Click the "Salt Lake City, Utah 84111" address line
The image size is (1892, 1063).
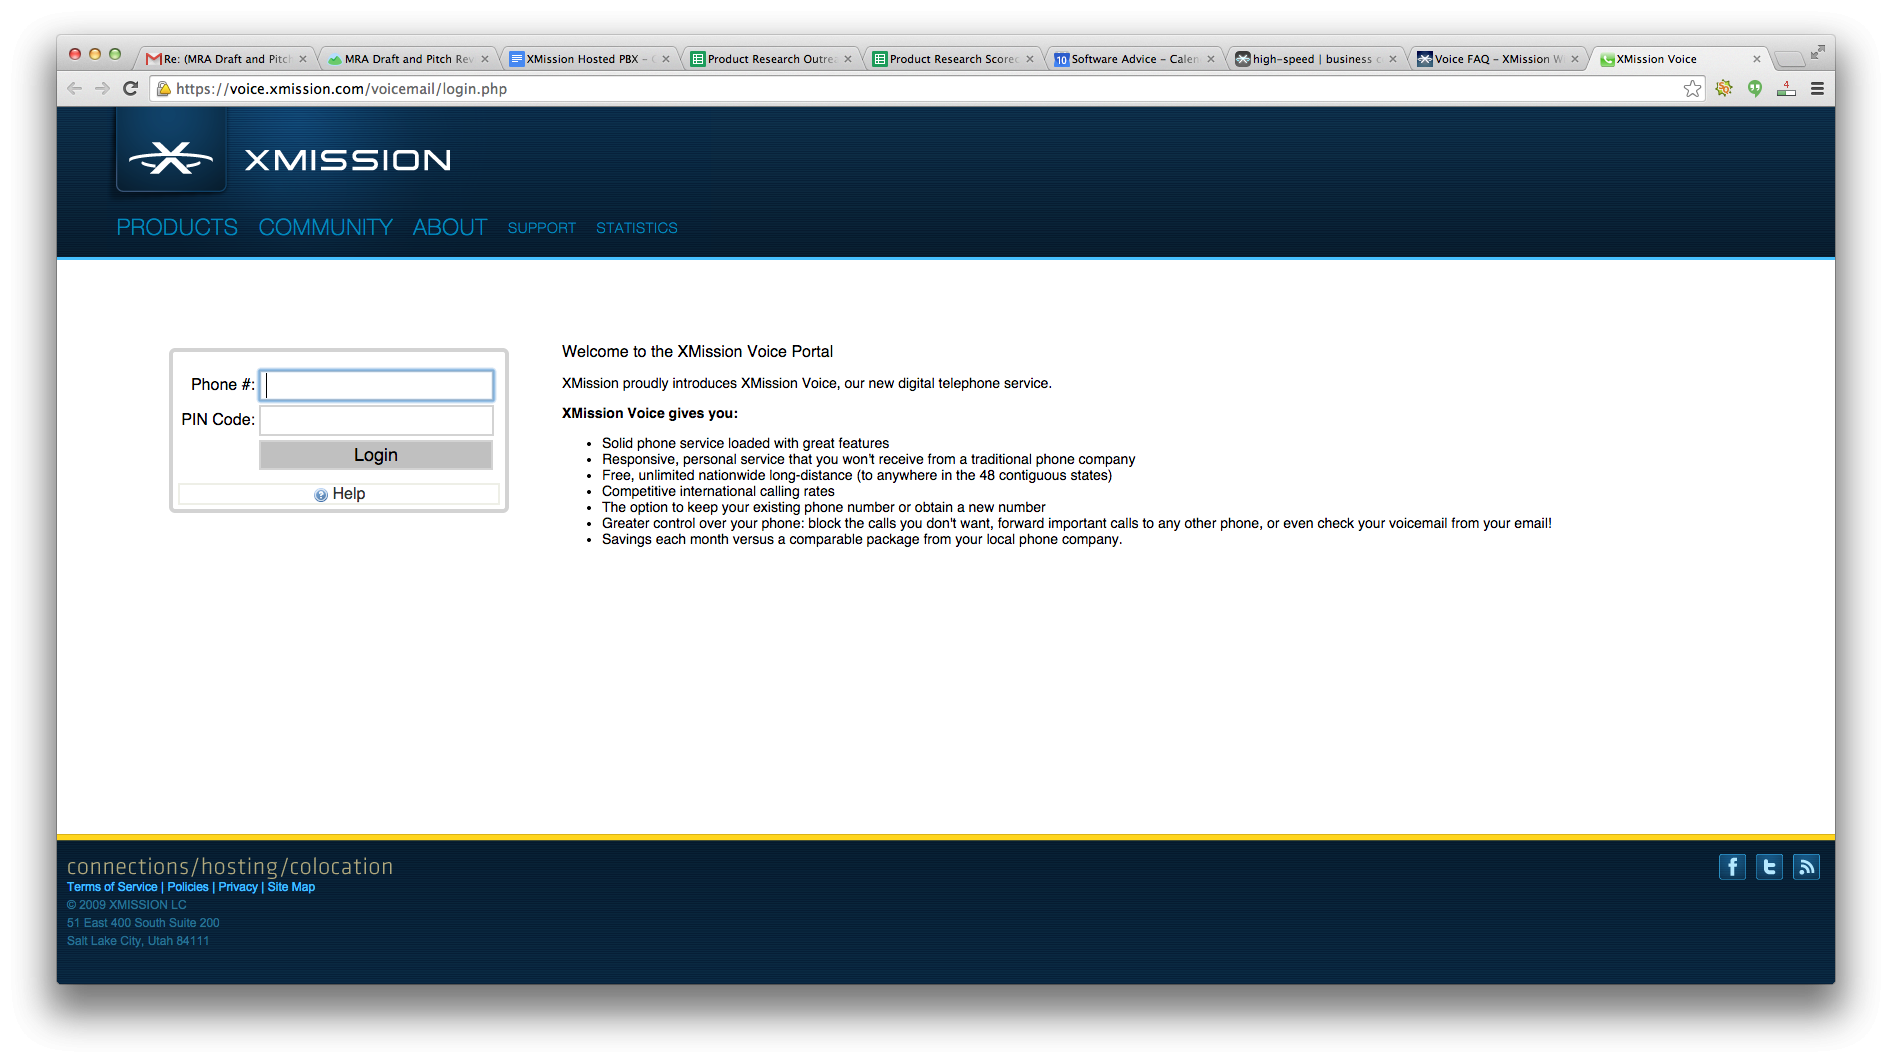pyautogui.click(x=138, y=941)
